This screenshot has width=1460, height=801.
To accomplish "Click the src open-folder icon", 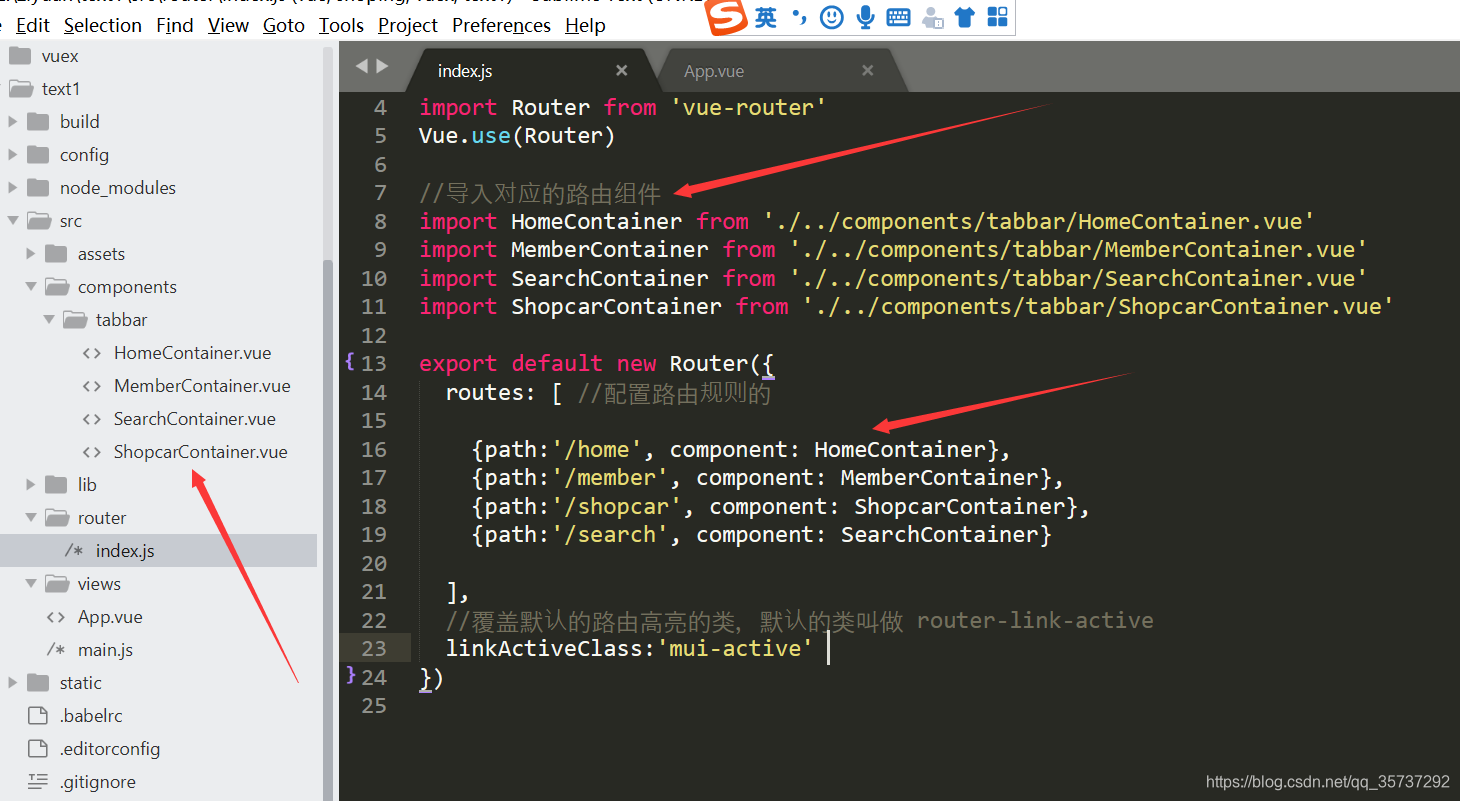I will click(x=39, y=221).
